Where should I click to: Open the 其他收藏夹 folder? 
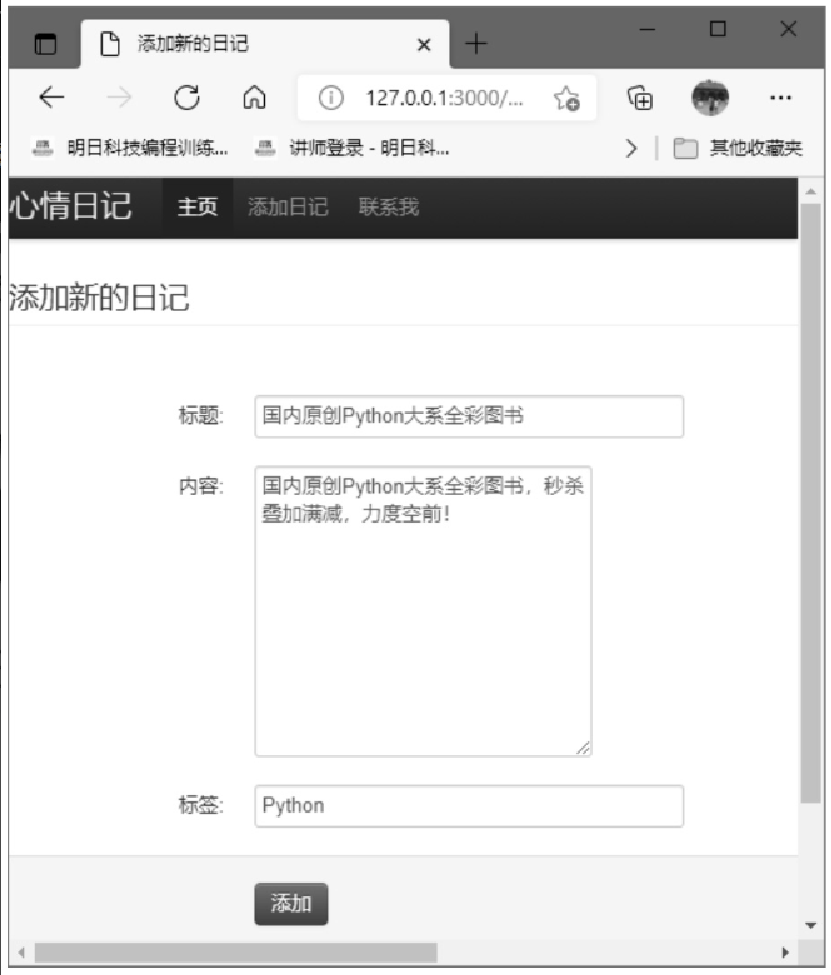tap(738, 148)
